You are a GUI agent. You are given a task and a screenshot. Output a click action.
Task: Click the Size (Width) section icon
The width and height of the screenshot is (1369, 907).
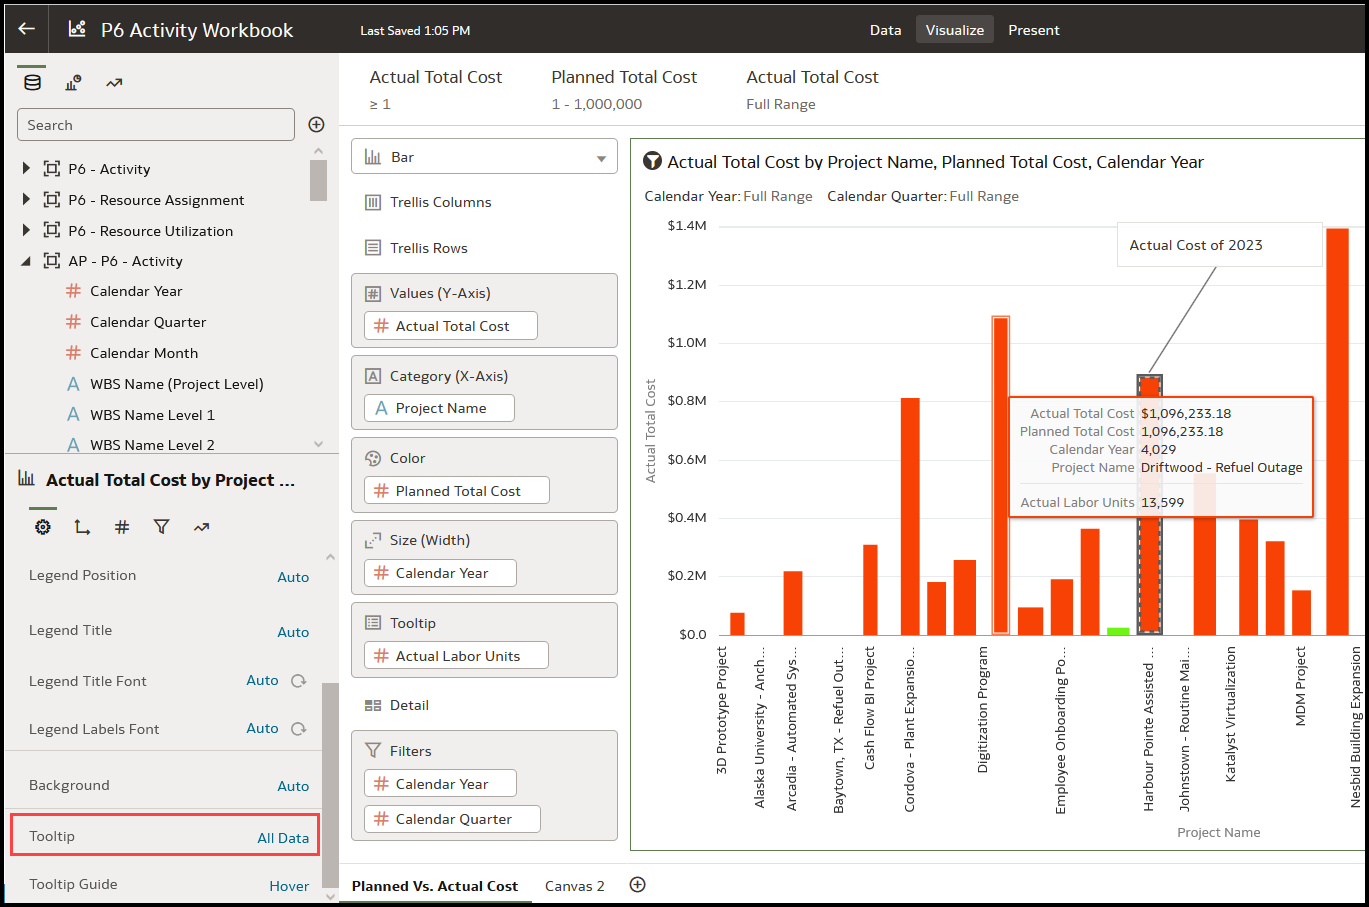click(x=373, y=540)
